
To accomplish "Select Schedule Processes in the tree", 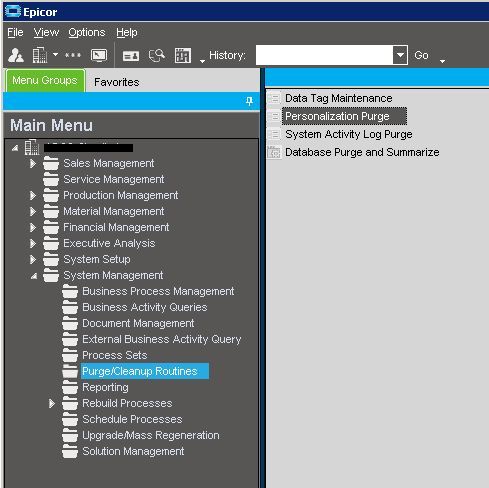I will pyautogui.click(x=132, y=419).
